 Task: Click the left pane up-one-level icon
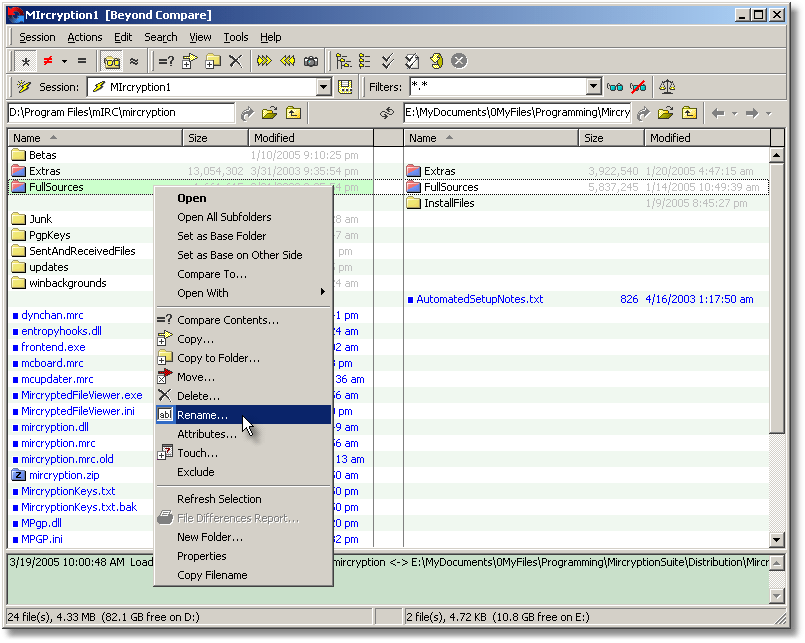click(x=293, y=113)
